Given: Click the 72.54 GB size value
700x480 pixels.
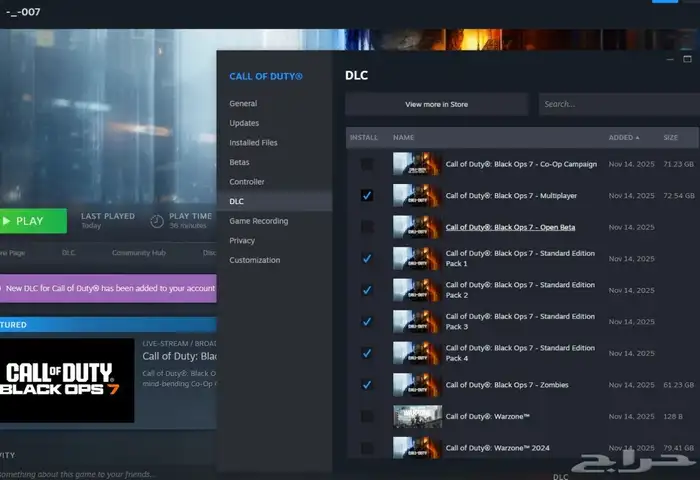Looking at the screenshot, I should (679, 196).
